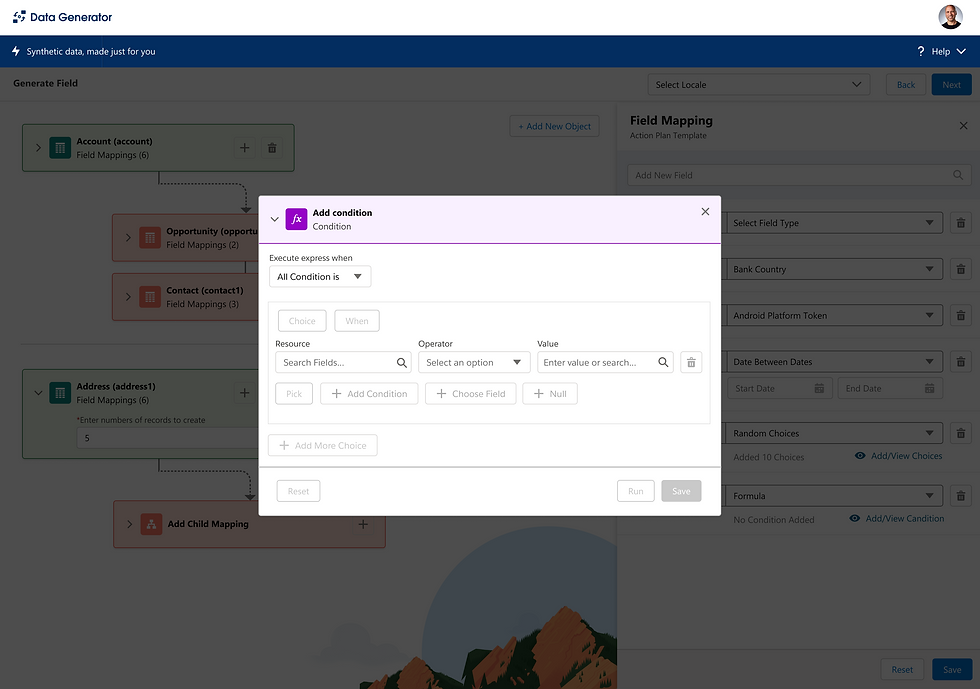Open the Operator Select an option dropdown
Image resolution: width=980 pixels, height=689 pixels.
click(x=474, y=362)
